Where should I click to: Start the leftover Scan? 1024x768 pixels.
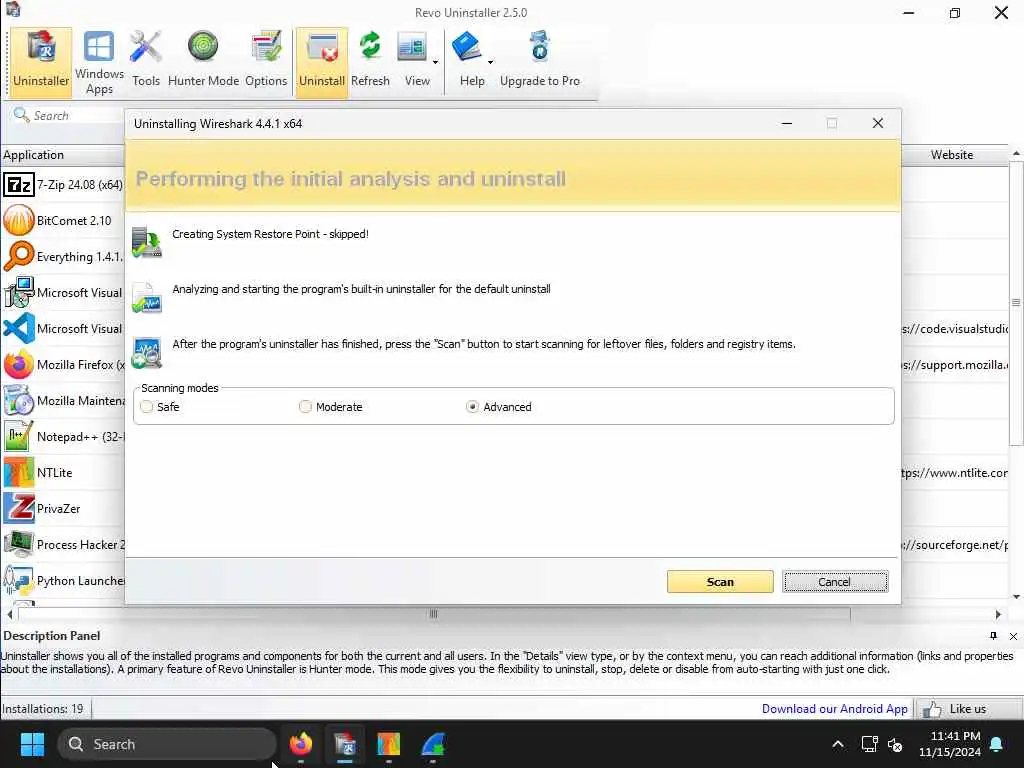point(720,582)
